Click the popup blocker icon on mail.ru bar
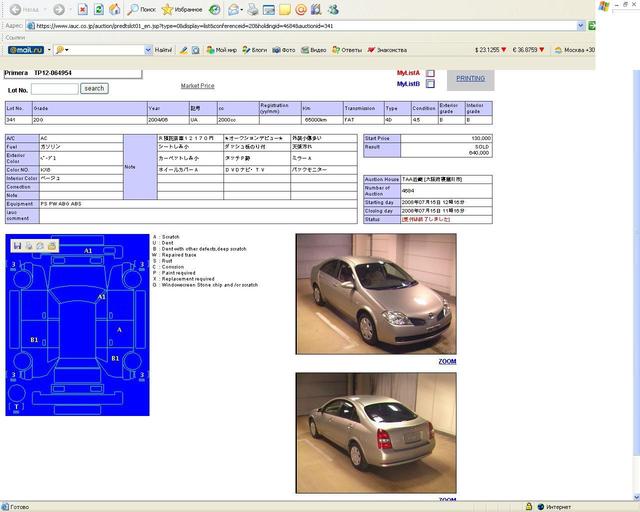Image resolution: width=640 pixels, height=512 pixels. pos(196,50)
